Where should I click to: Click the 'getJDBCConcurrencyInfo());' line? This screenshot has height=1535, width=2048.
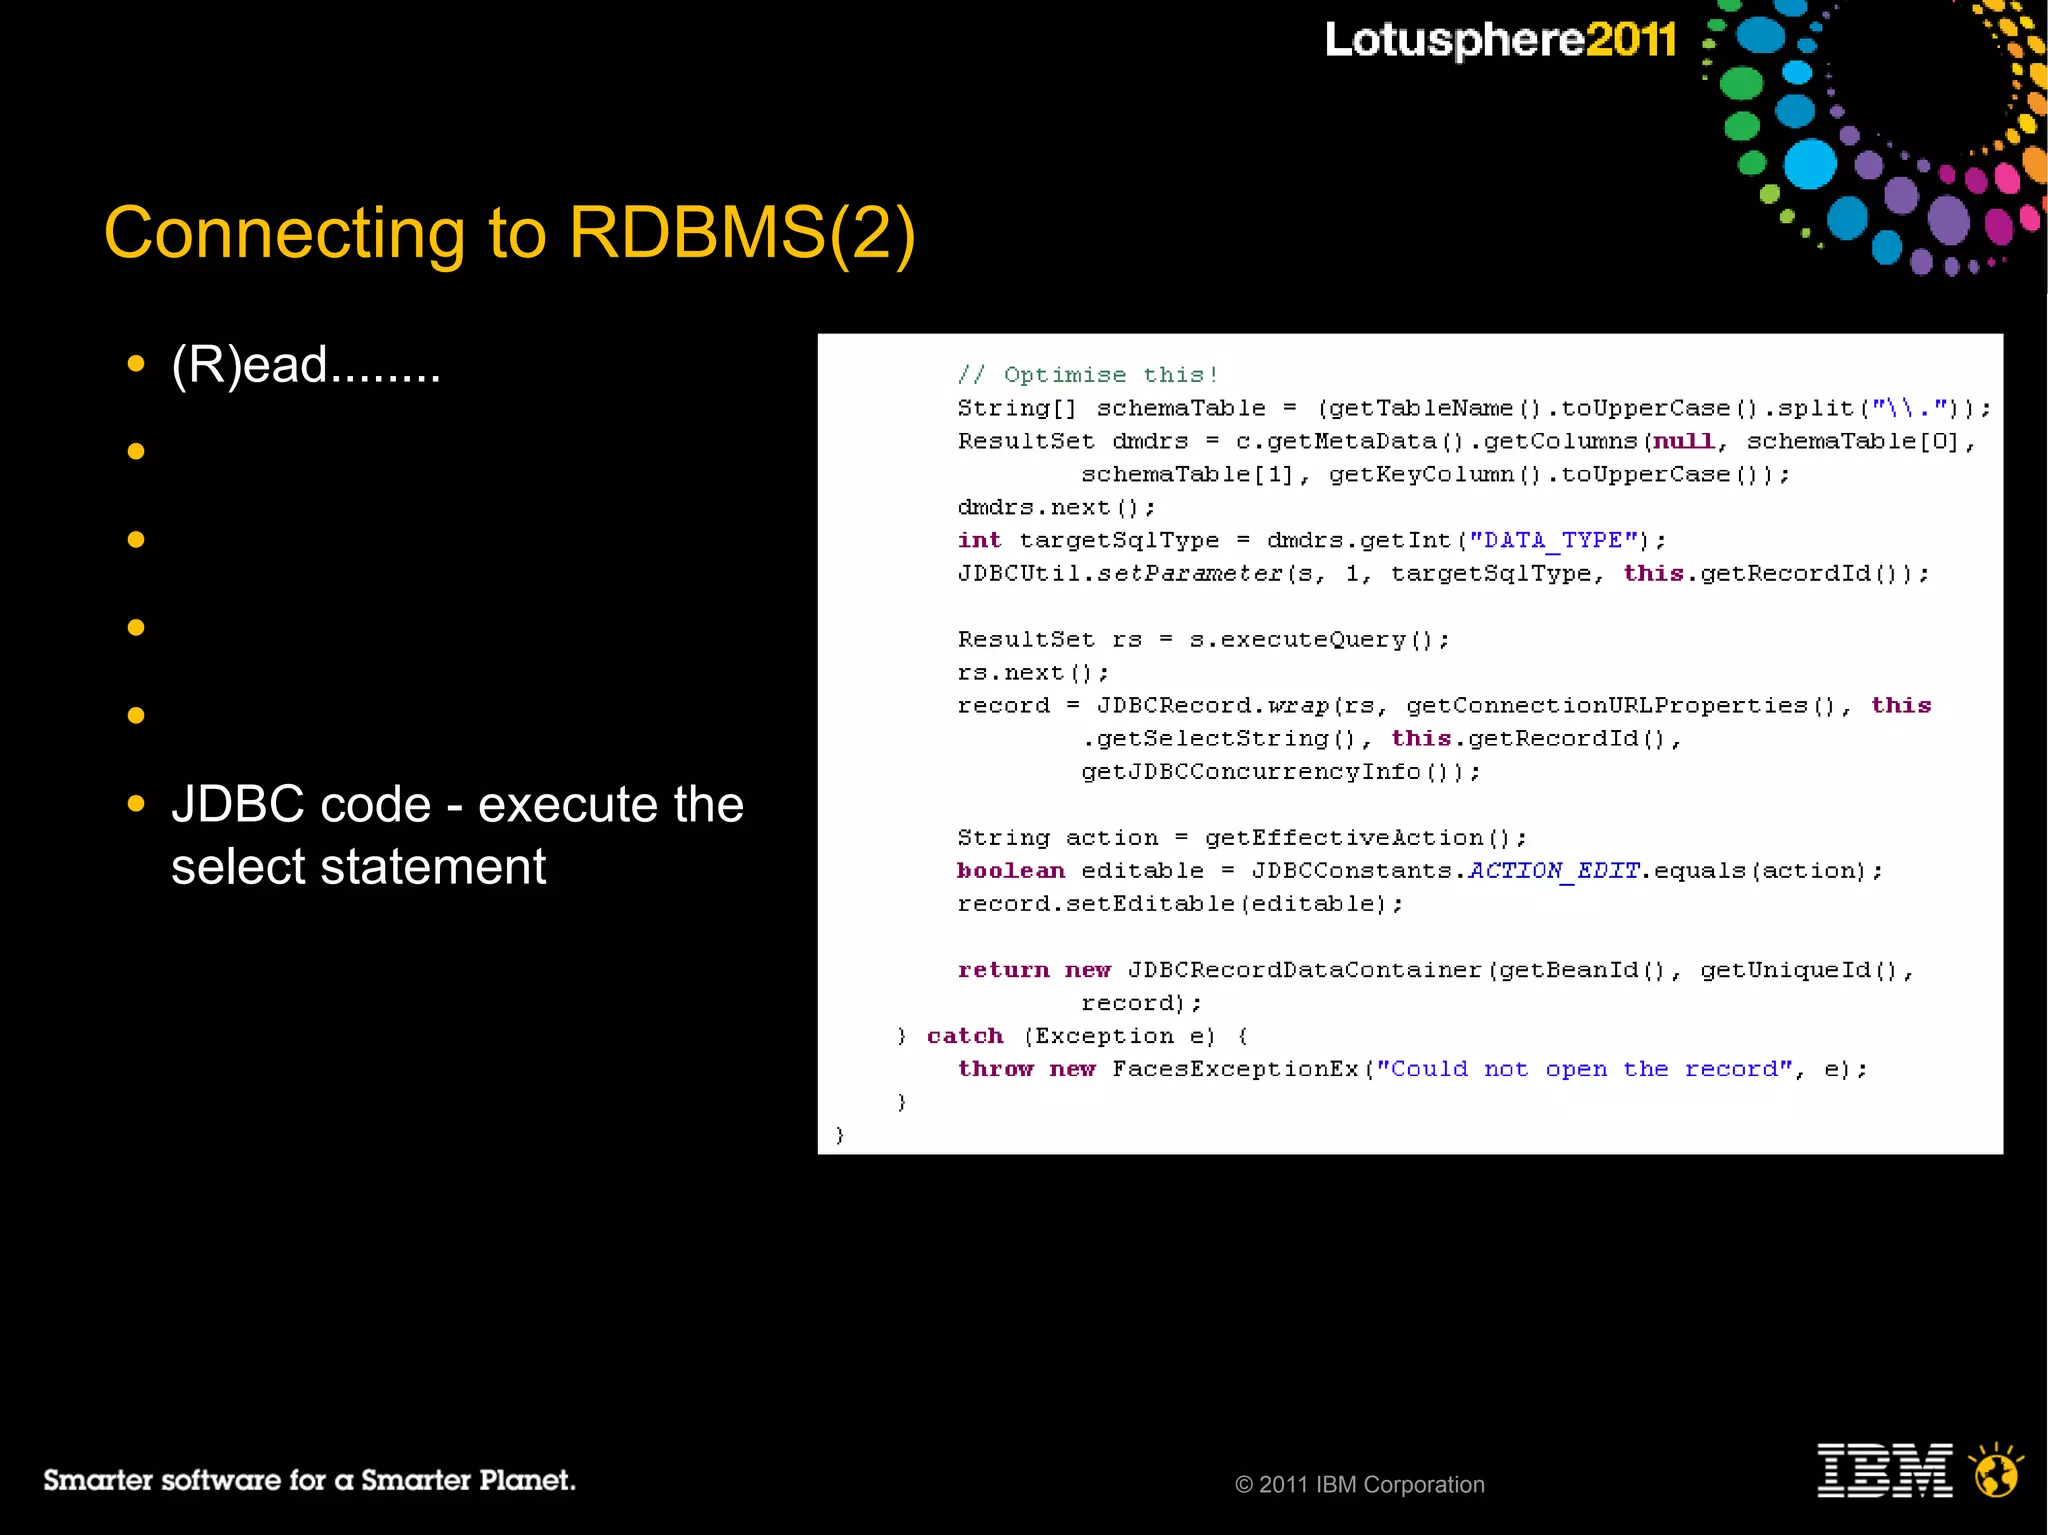1281,771
